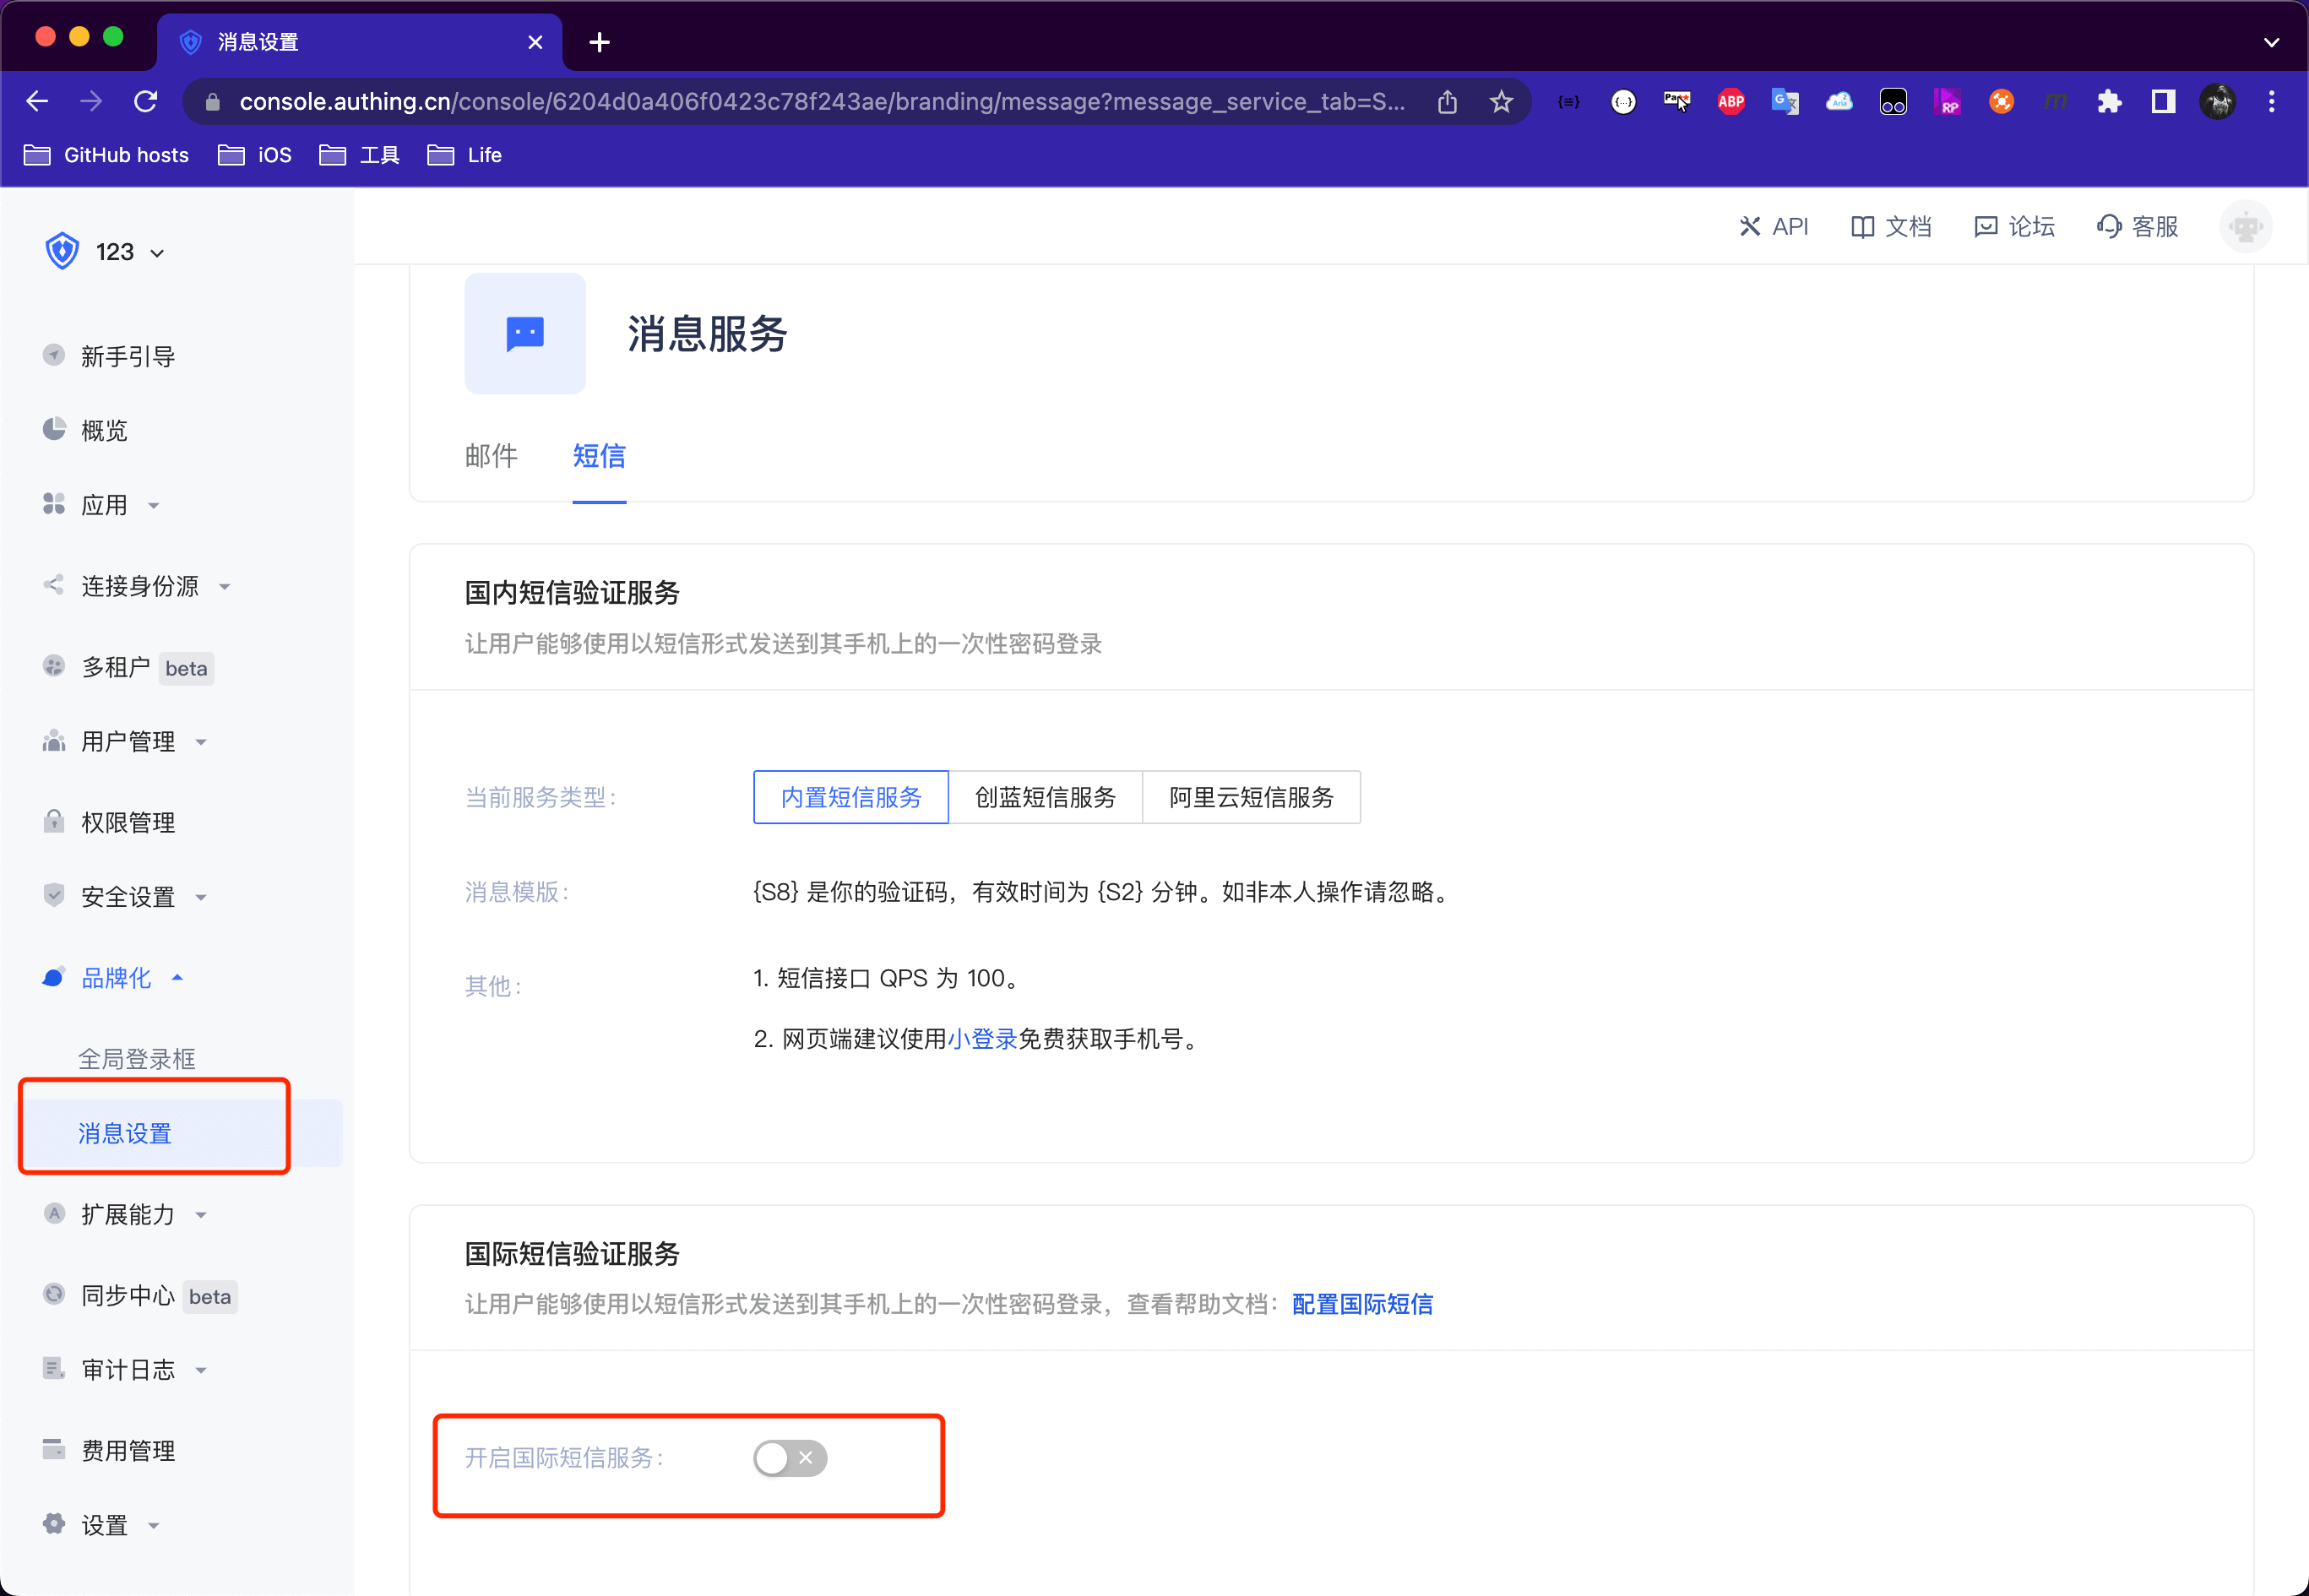Open 全局登录框 sidebar item
This screenshot has width=2309, height=1596.
click(137, 1059)
